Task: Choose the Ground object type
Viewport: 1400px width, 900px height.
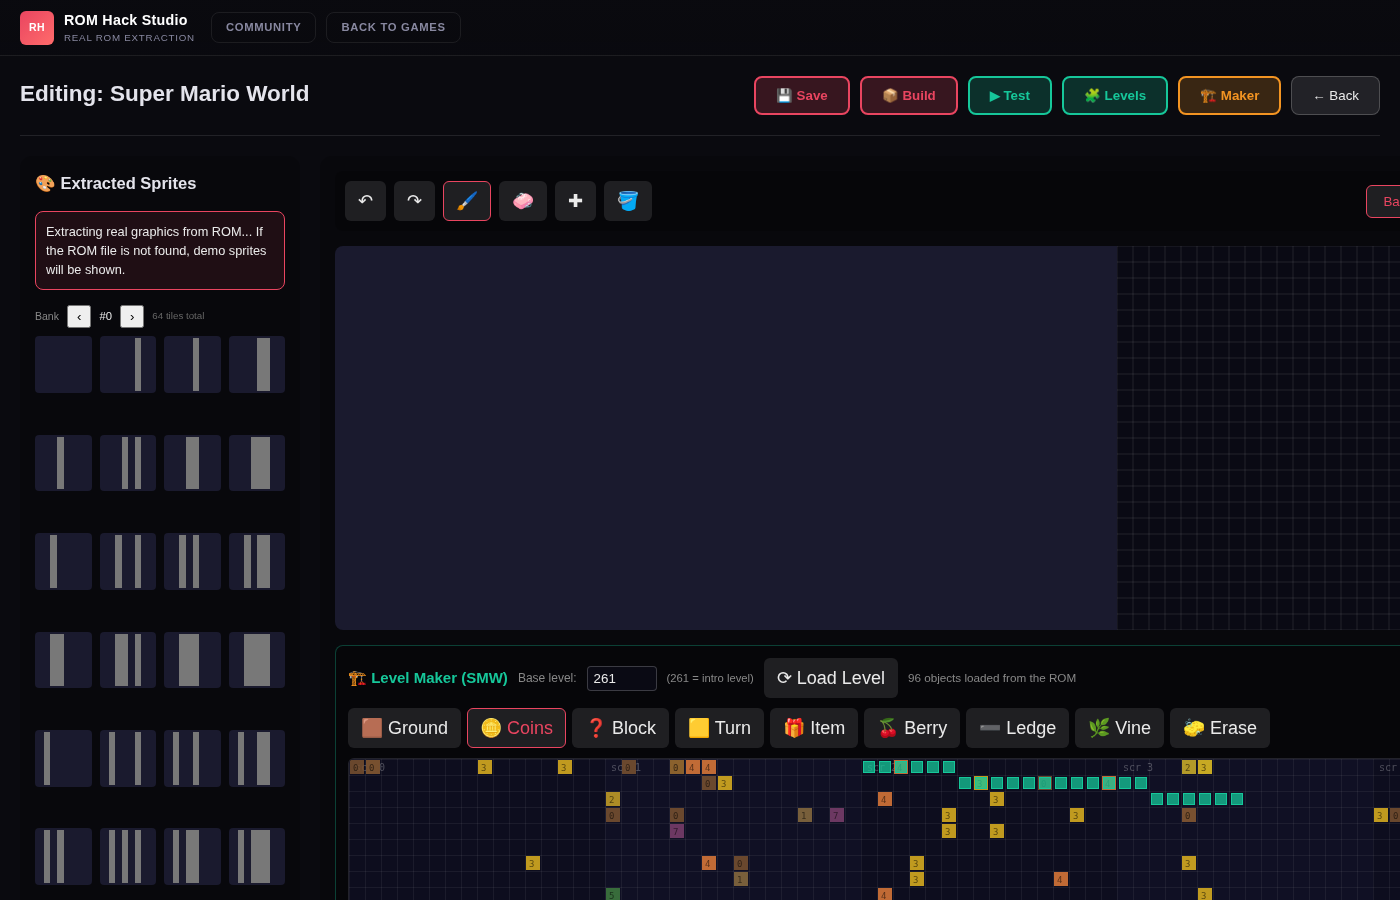Action: (x=404, y=728)
